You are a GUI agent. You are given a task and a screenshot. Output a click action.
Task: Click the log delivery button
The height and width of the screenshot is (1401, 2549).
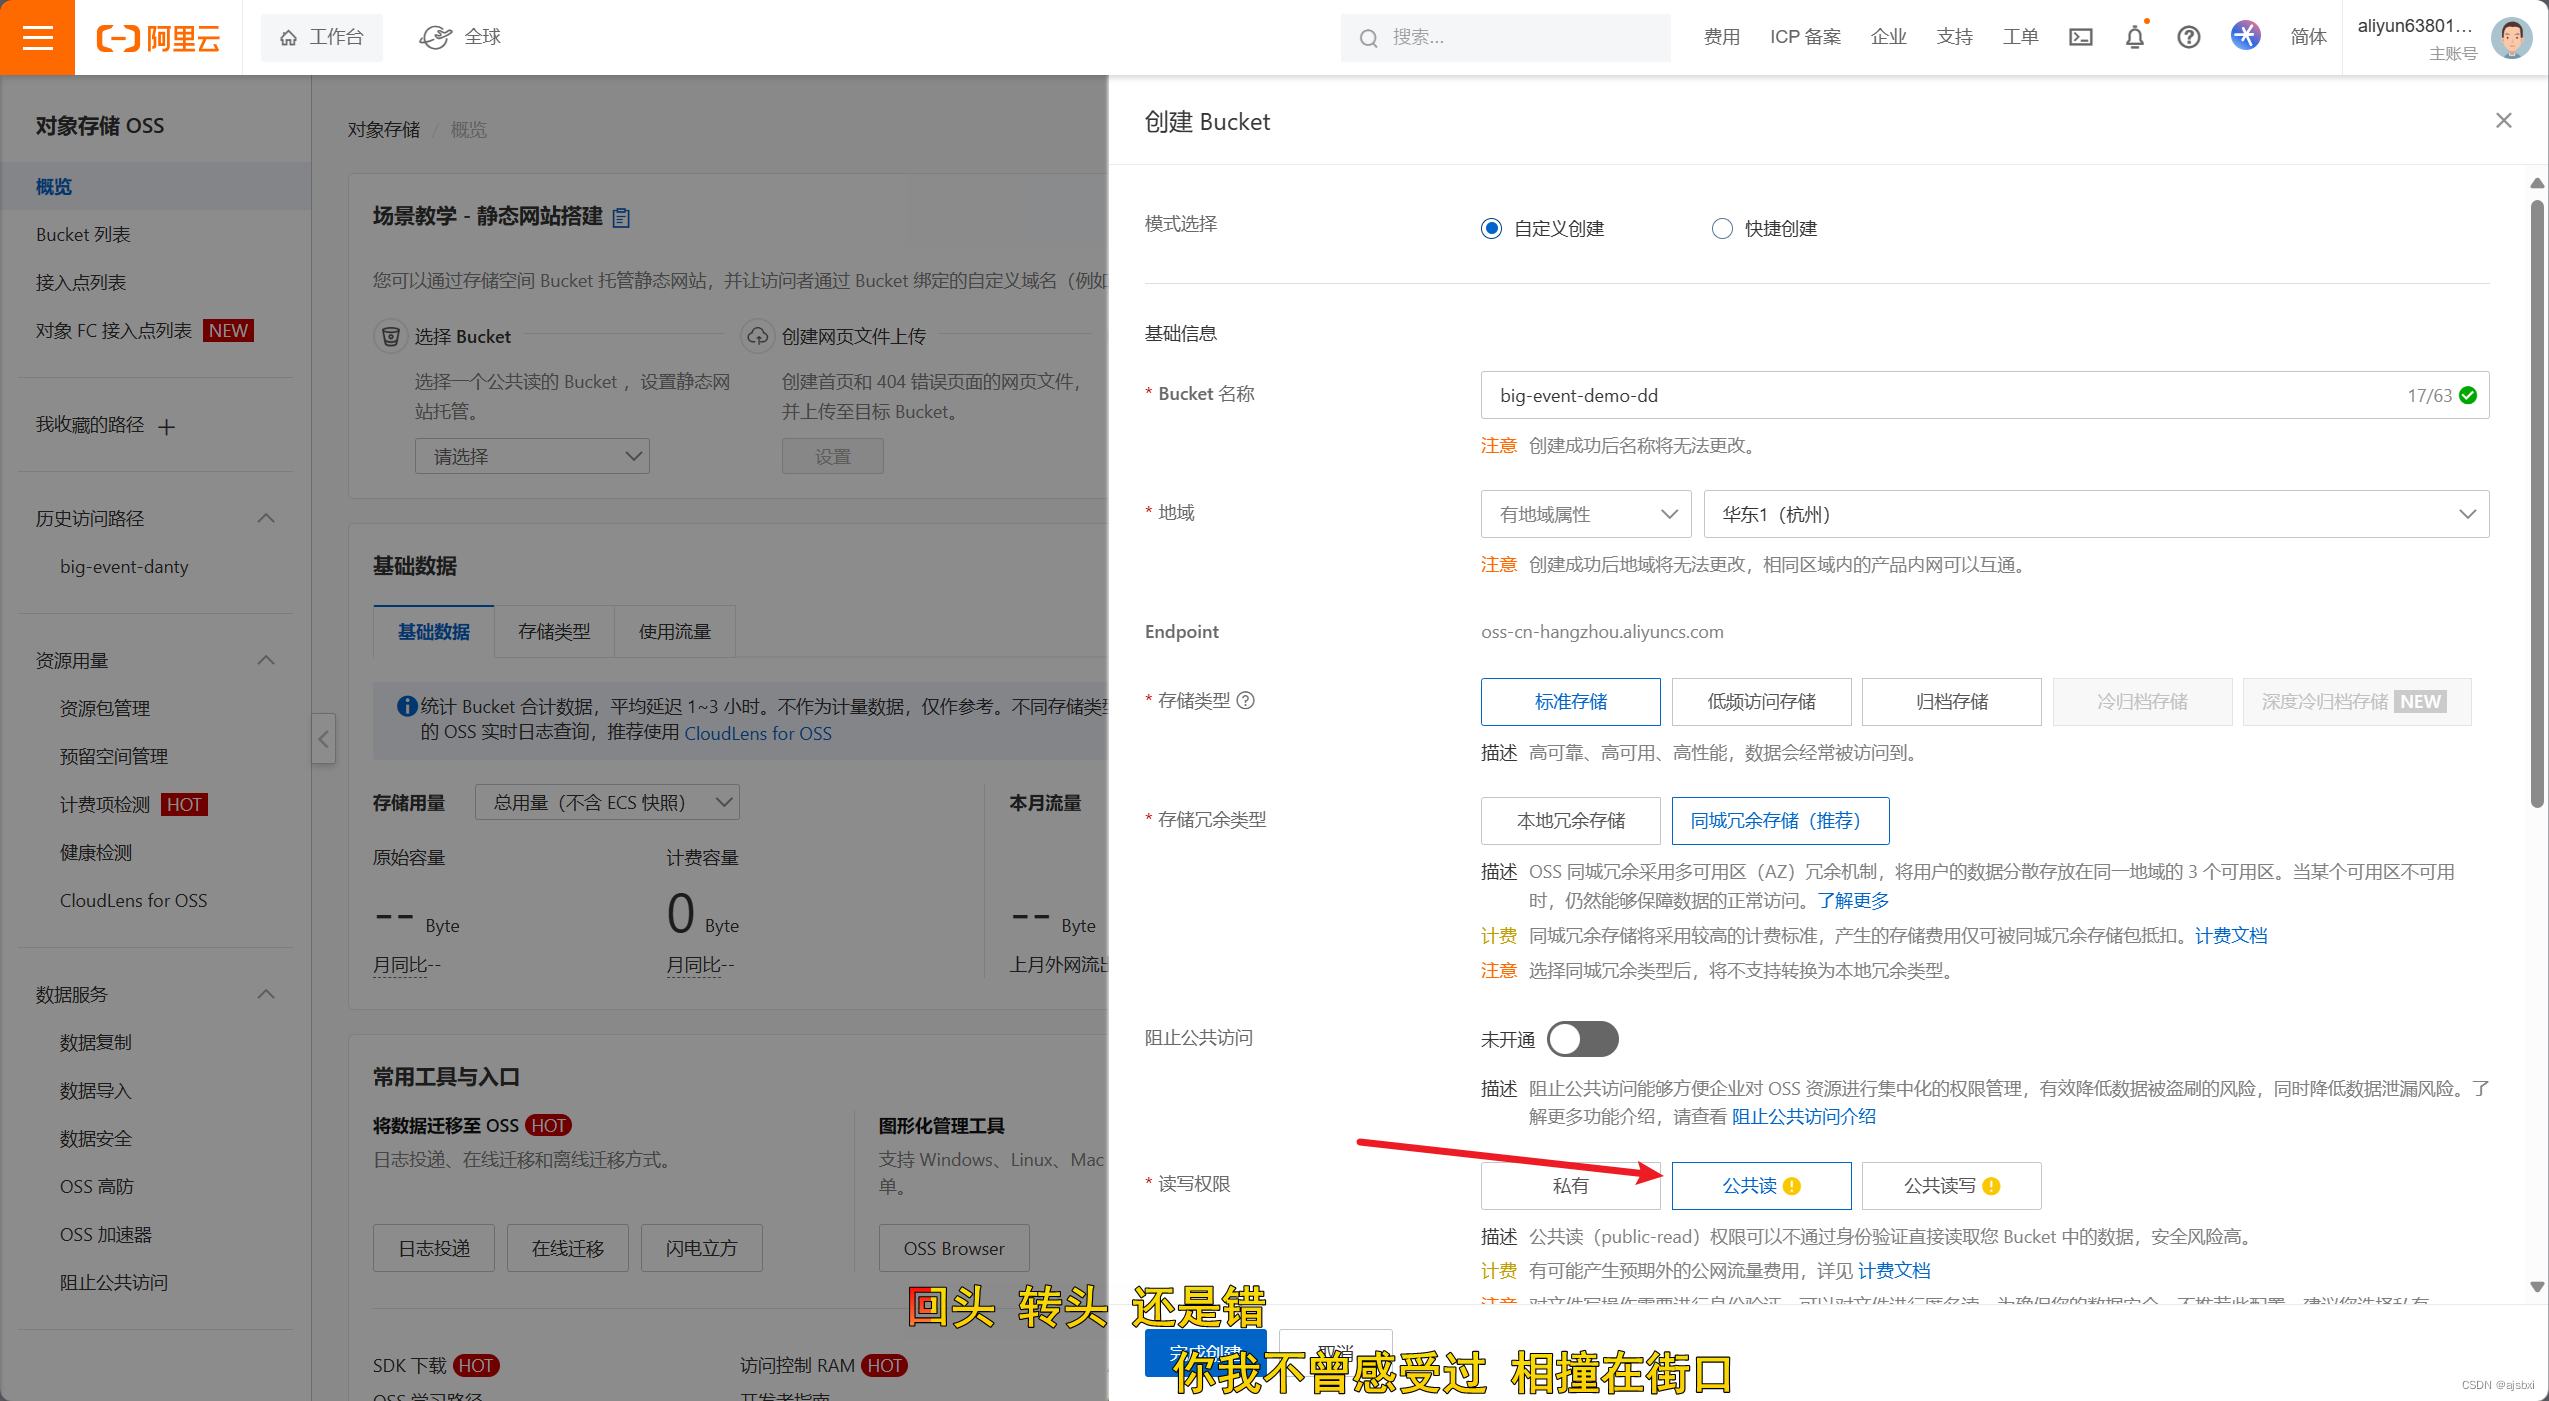tap(434, 1249)
